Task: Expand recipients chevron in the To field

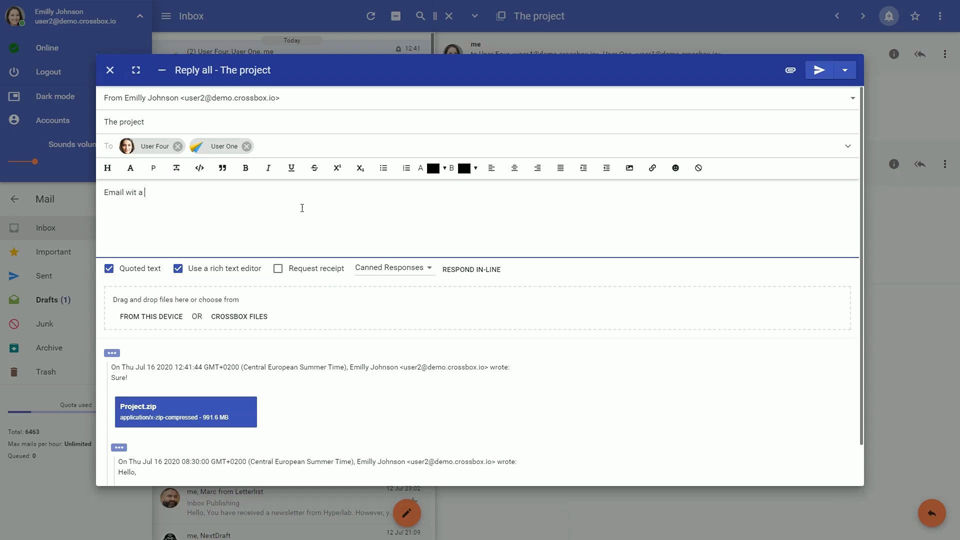Action: [x=847, y=146]
